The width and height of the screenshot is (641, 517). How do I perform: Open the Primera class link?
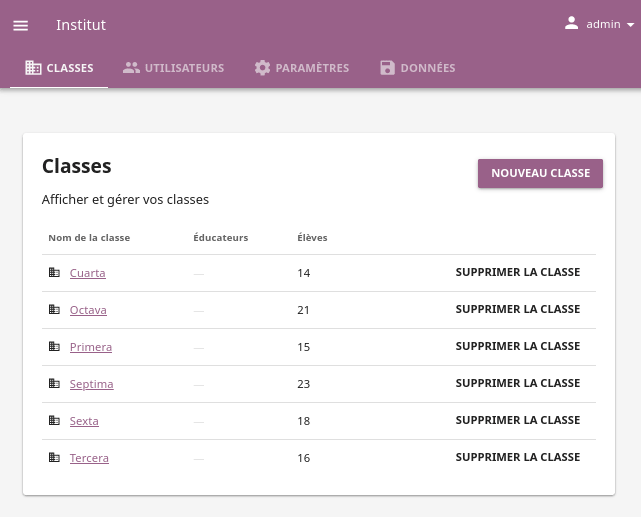pyautogui.click(x=91, y=347)
